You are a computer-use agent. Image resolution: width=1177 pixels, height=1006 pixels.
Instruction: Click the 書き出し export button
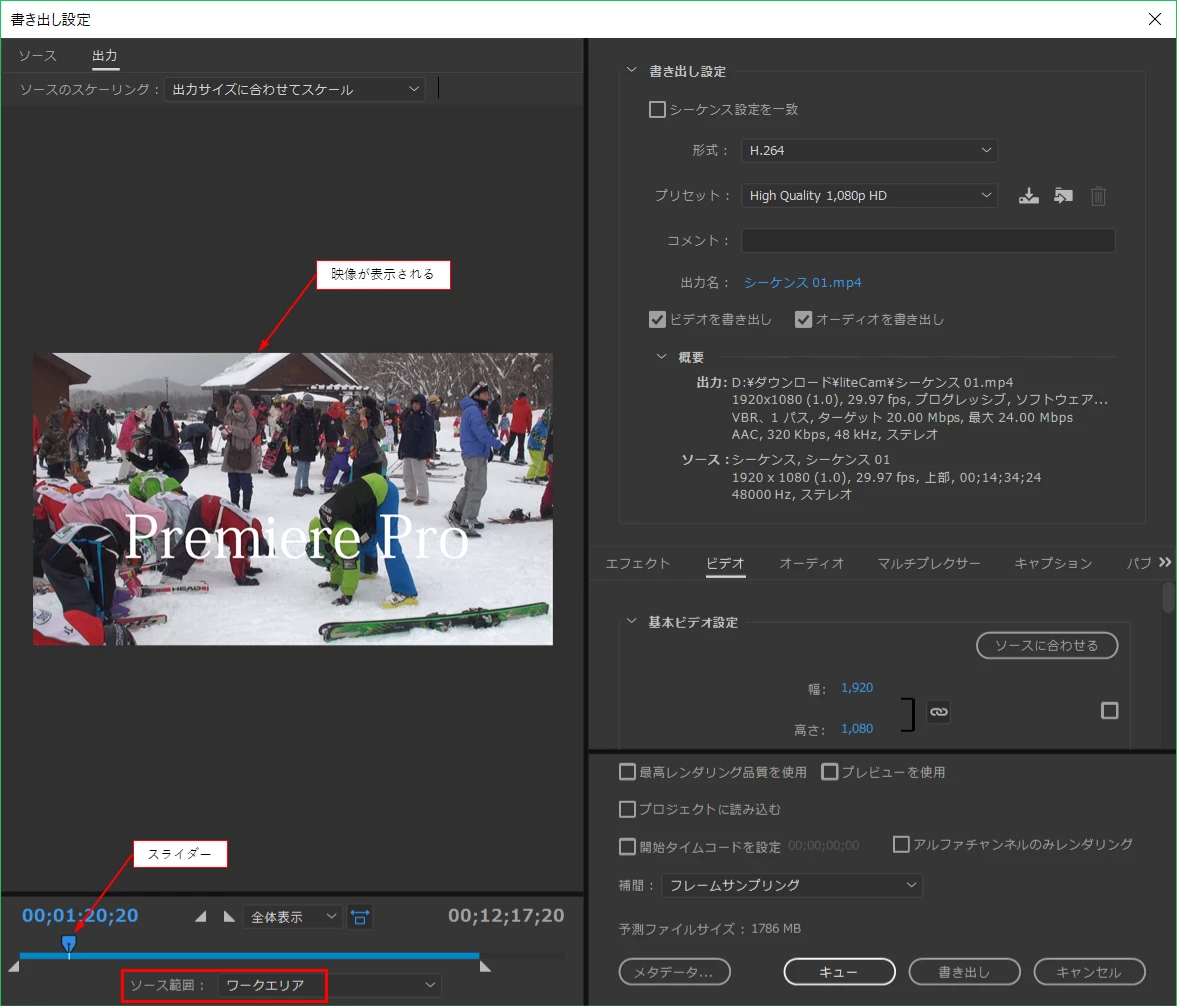click(x=965, y=971)
